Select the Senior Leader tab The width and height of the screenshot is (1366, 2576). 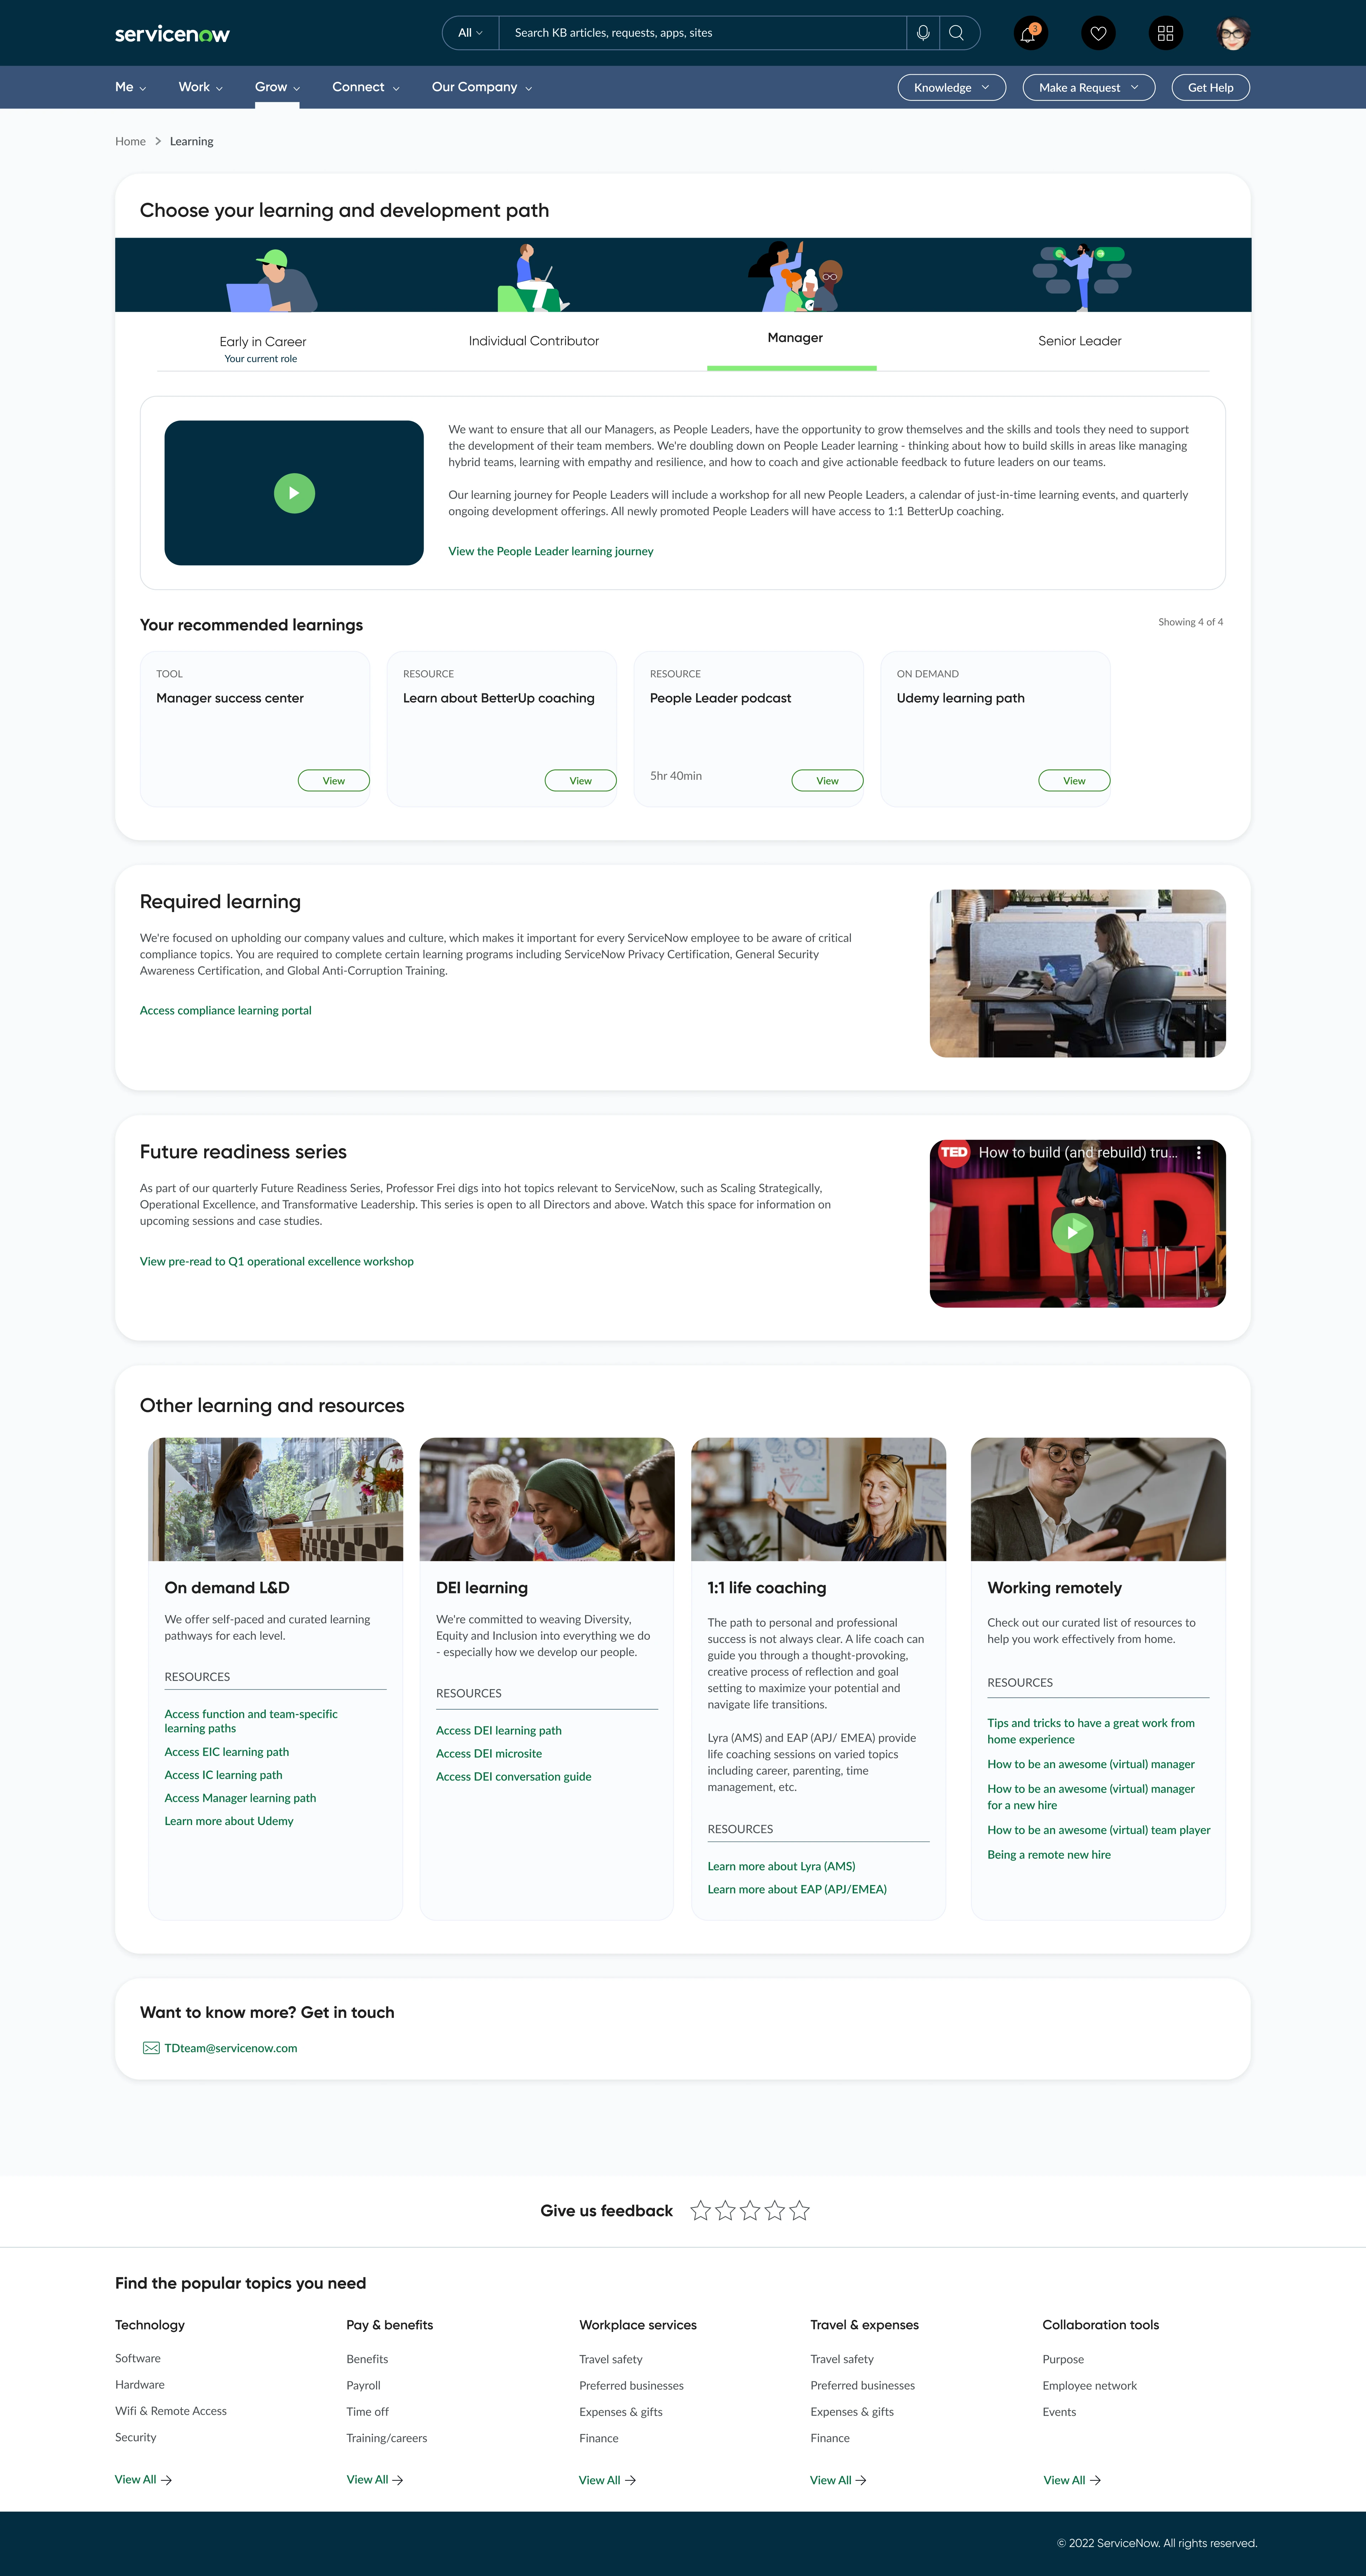(x=1080, y=341)
